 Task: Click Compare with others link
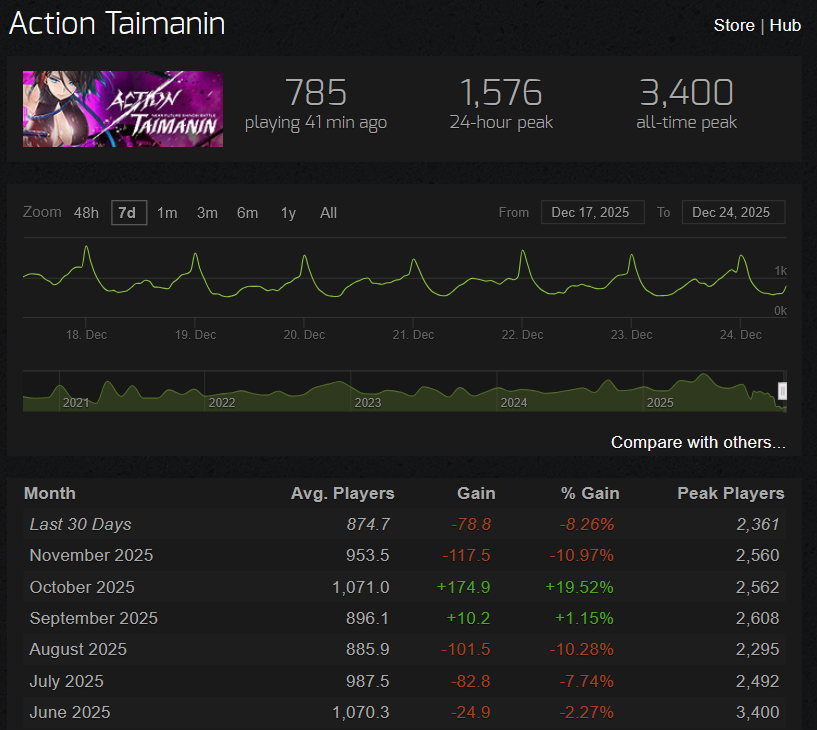(698, 442)
